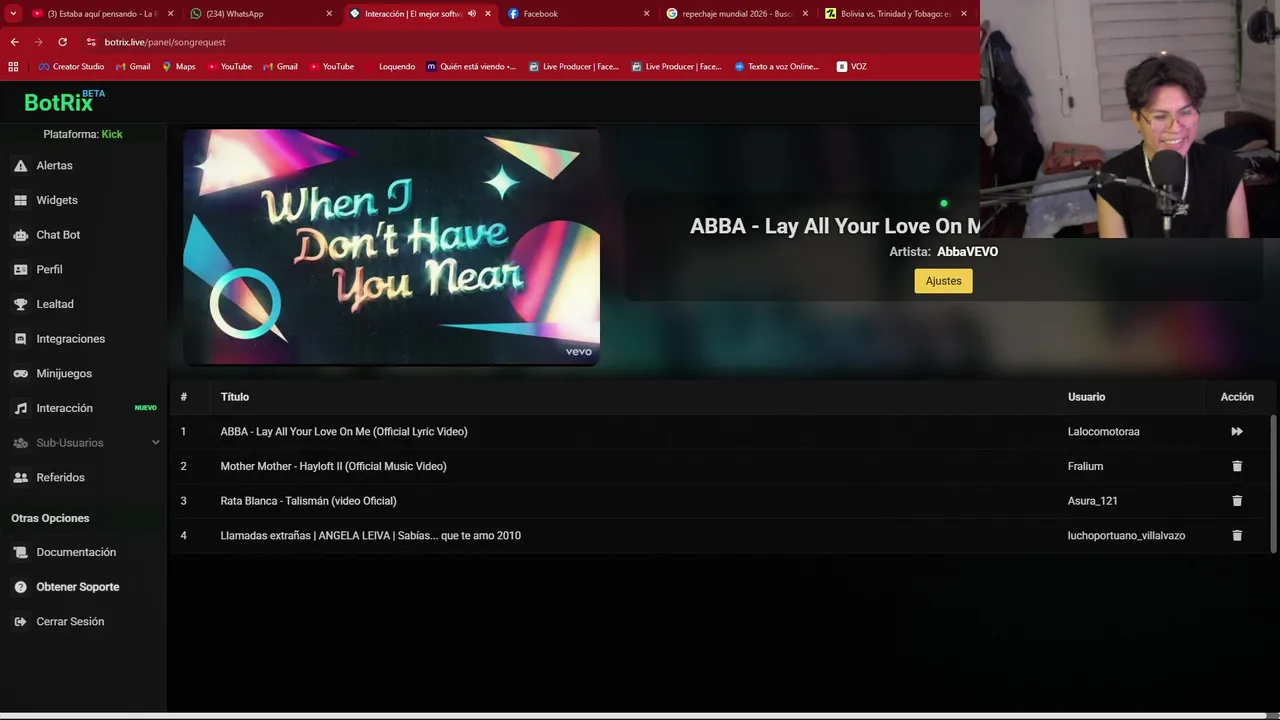The width and height of the screenshot is (1280, 720).
Task: Open the tab search dropdown
Action: pos(12,14)
